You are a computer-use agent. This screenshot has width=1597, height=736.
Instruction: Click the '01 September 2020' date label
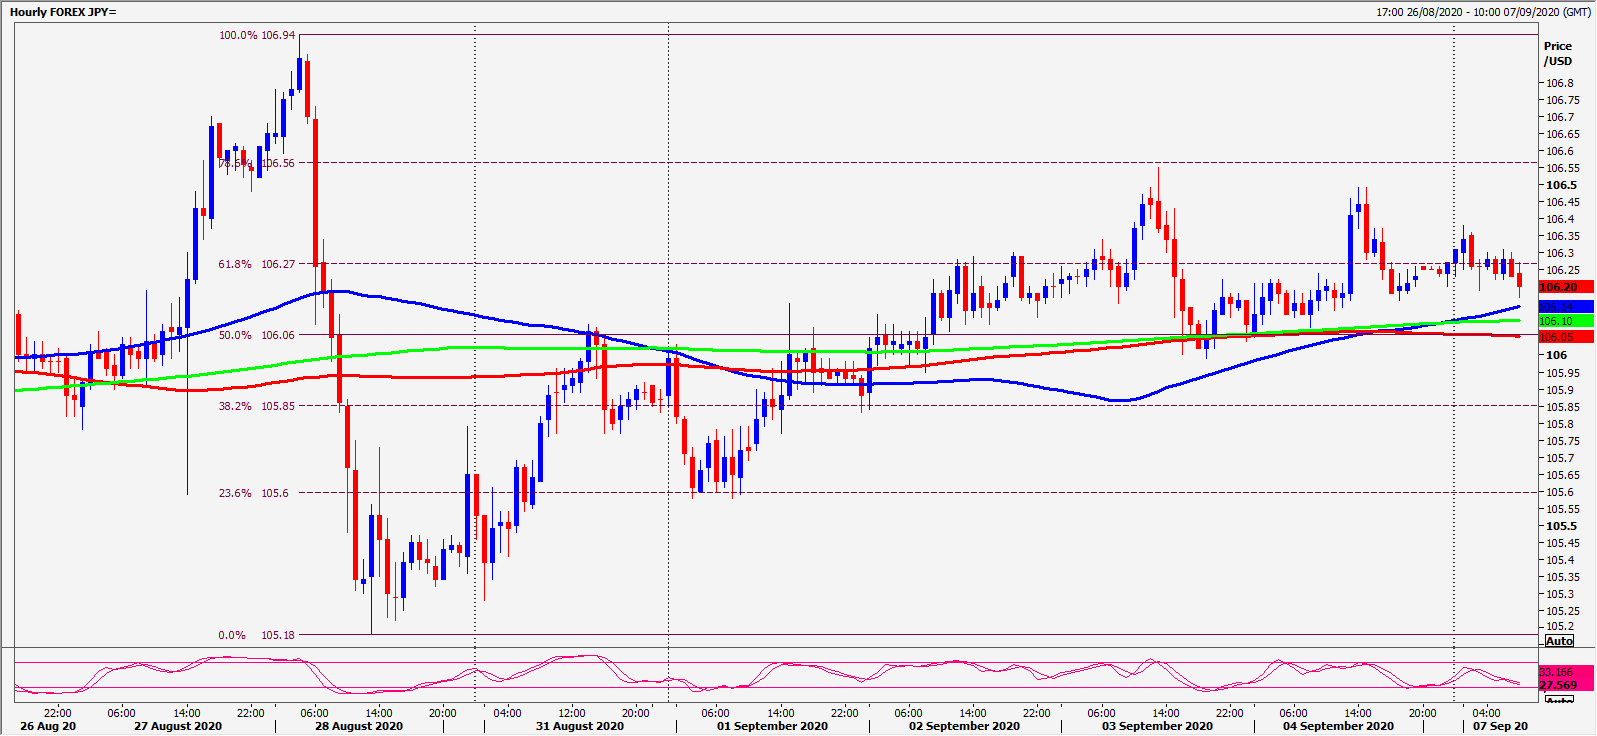tap(772, 726)
